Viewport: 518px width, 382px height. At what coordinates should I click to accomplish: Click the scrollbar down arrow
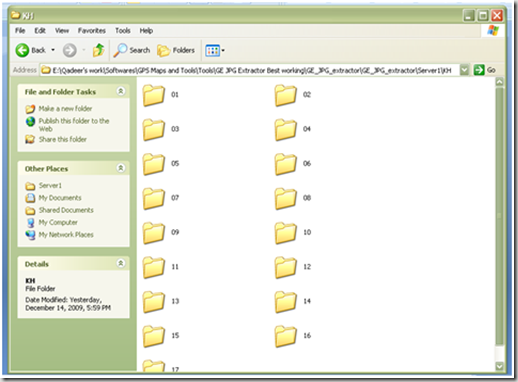coord(499,366)
